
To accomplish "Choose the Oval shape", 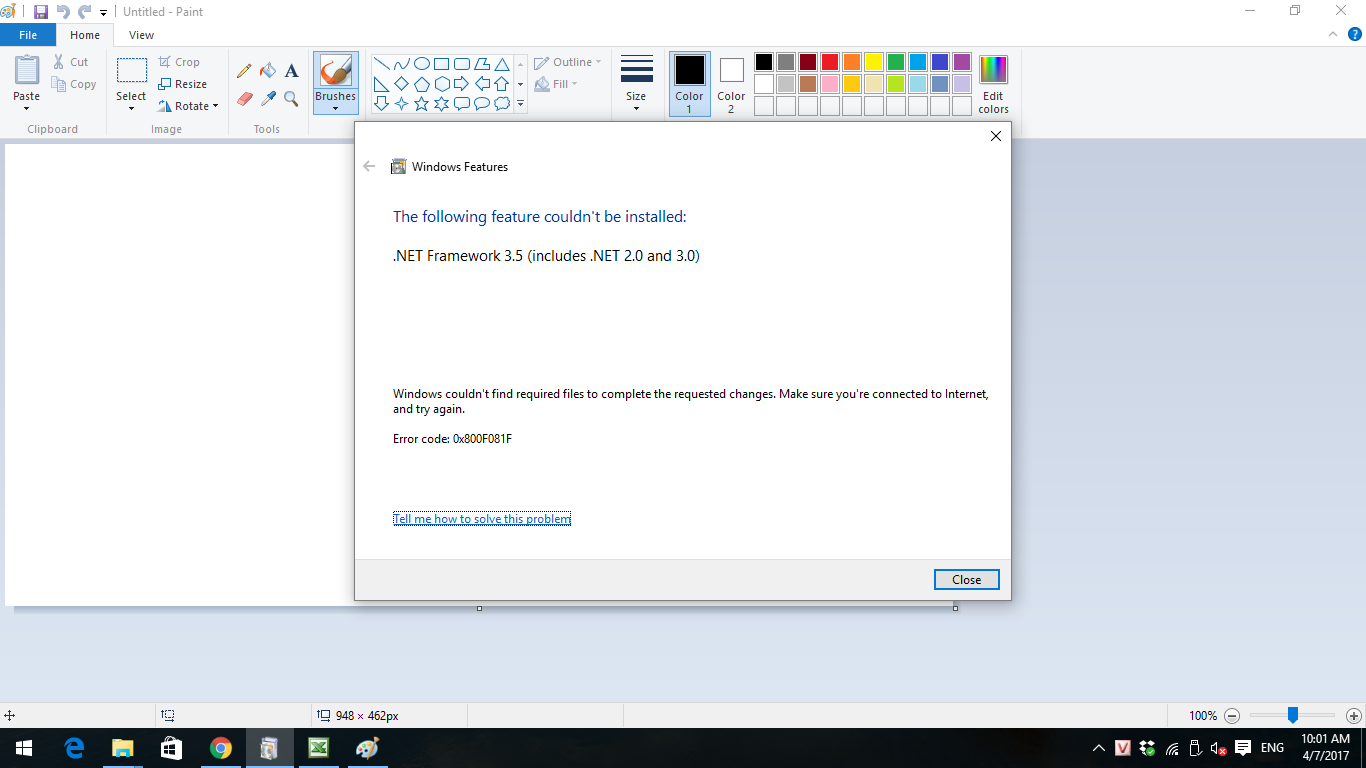I will point(422,64).
